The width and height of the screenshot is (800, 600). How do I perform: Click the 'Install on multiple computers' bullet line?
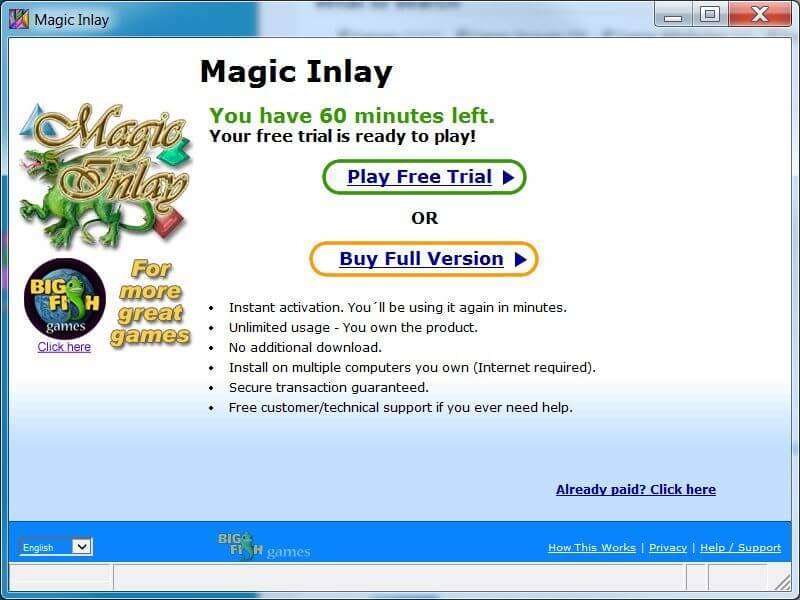coord(412,367)
